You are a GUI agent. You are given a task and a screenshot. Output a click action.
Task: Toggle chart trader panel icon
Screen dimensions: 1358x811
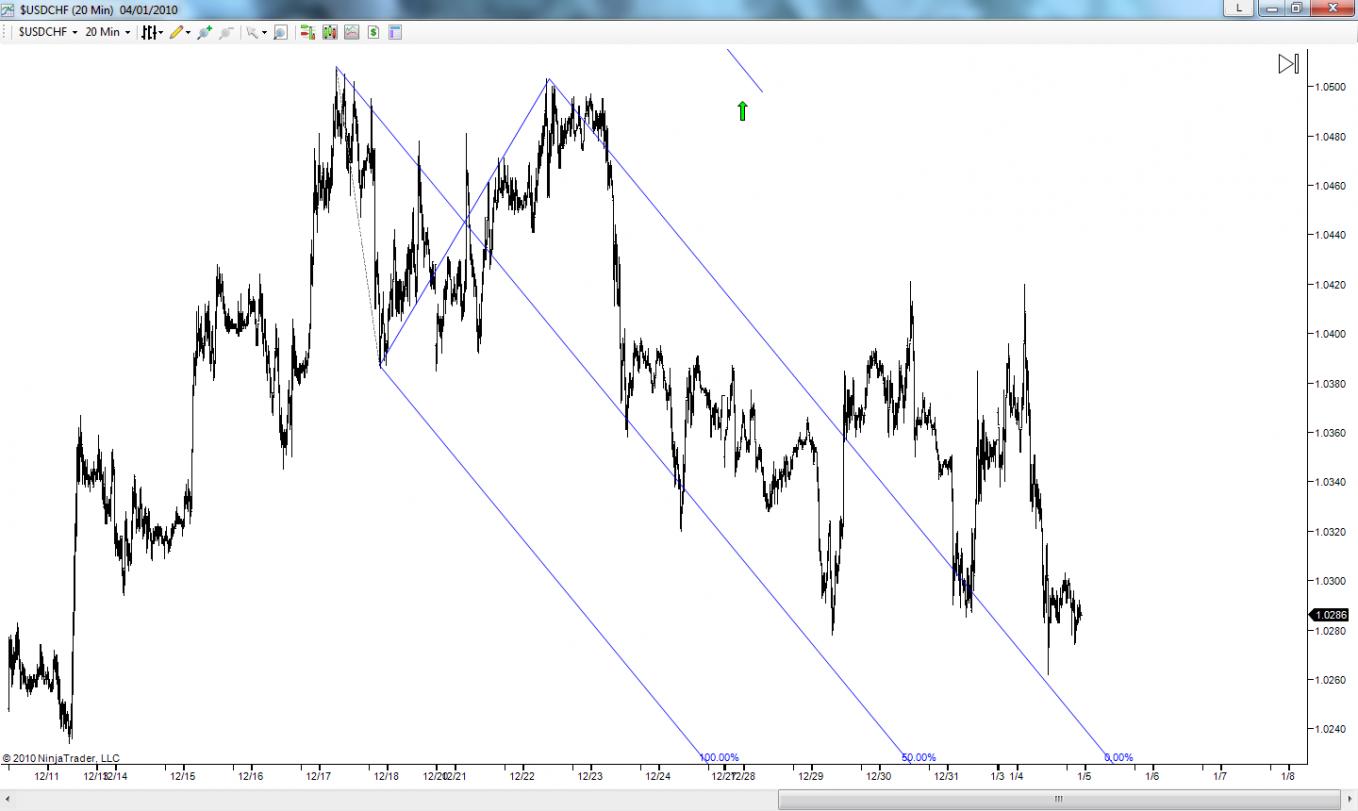308,32
